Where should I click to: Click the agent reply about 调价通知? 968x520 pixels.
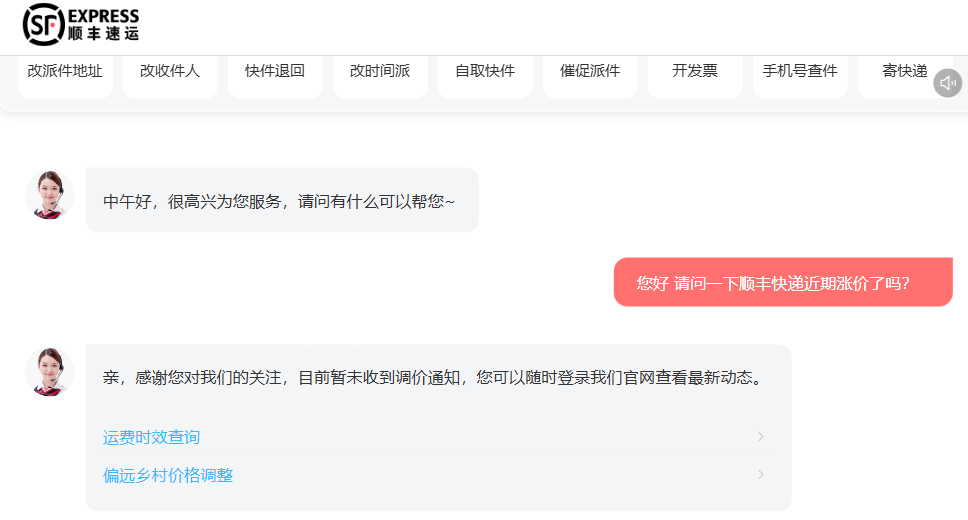(434, 378)
